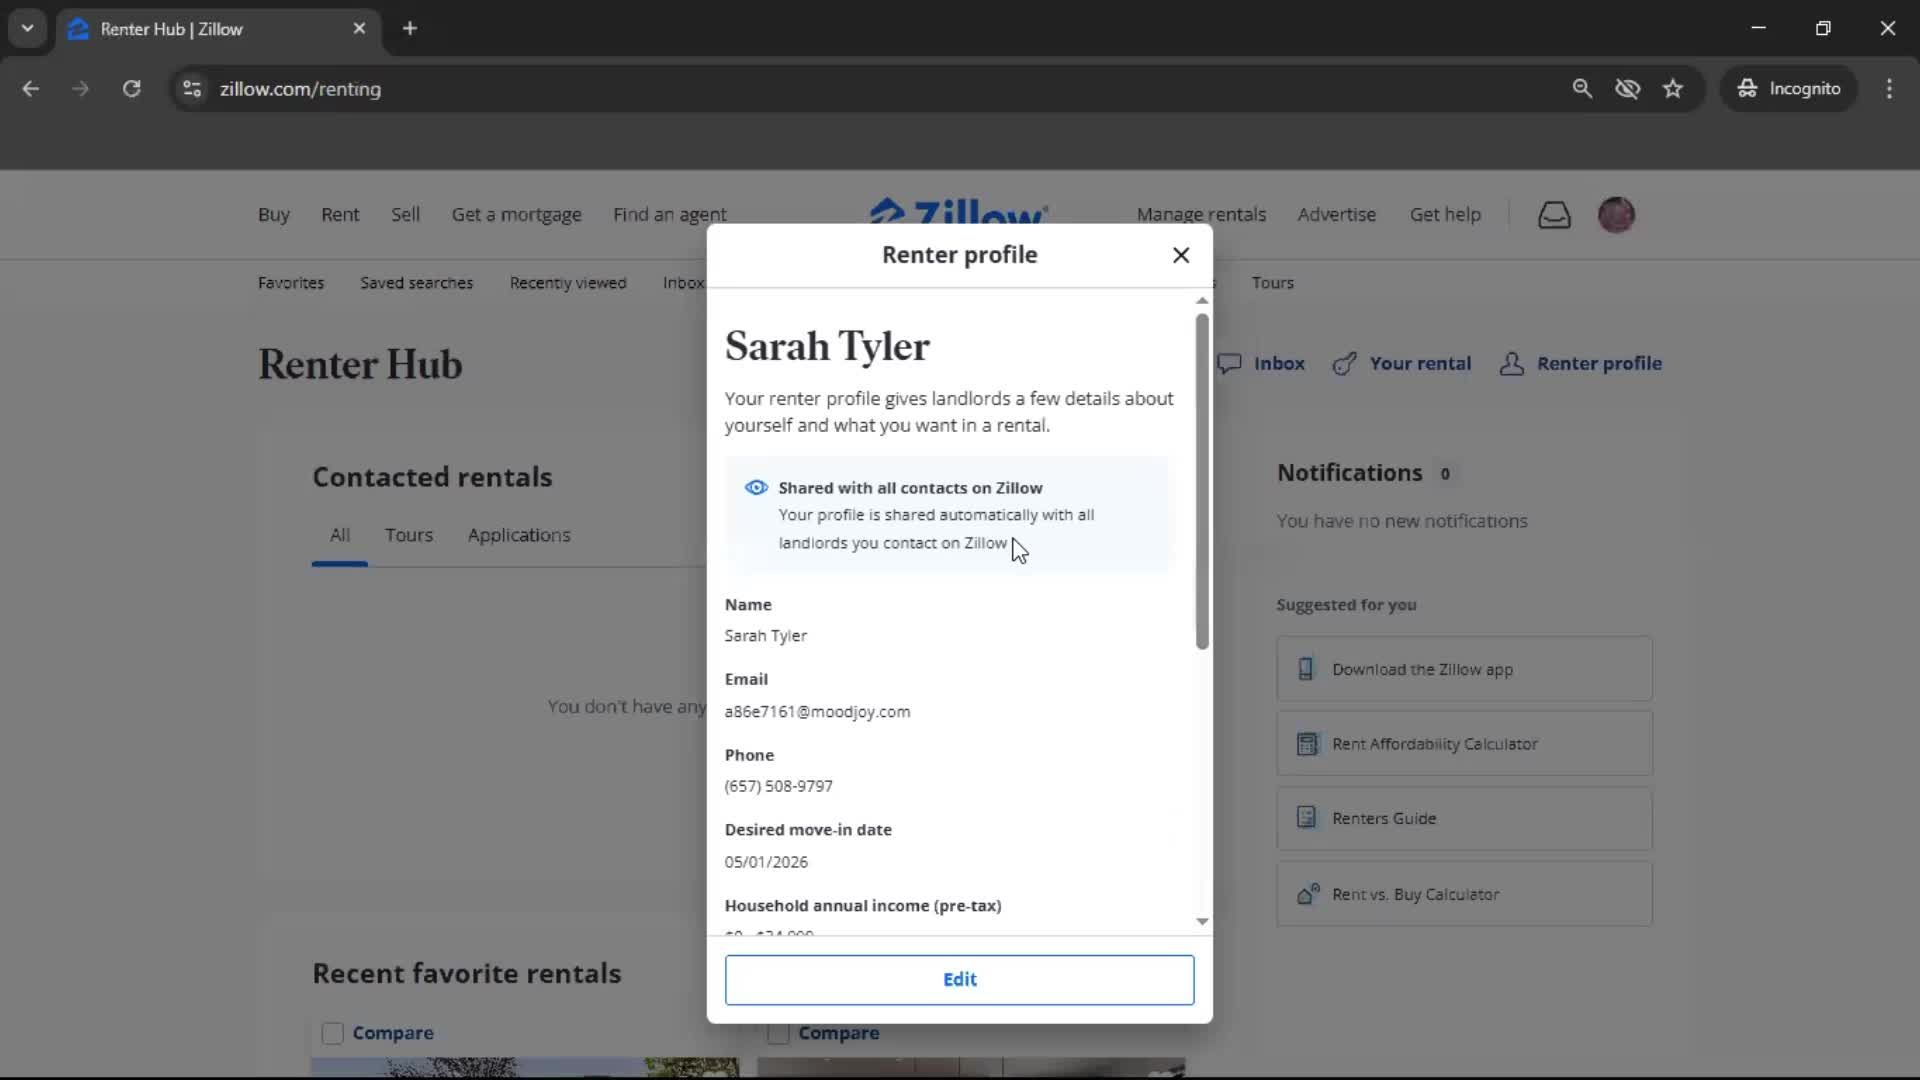1920x1080 pixels.
Task: Open the Rent section in the navigation
Action: (x=340, y=214)
